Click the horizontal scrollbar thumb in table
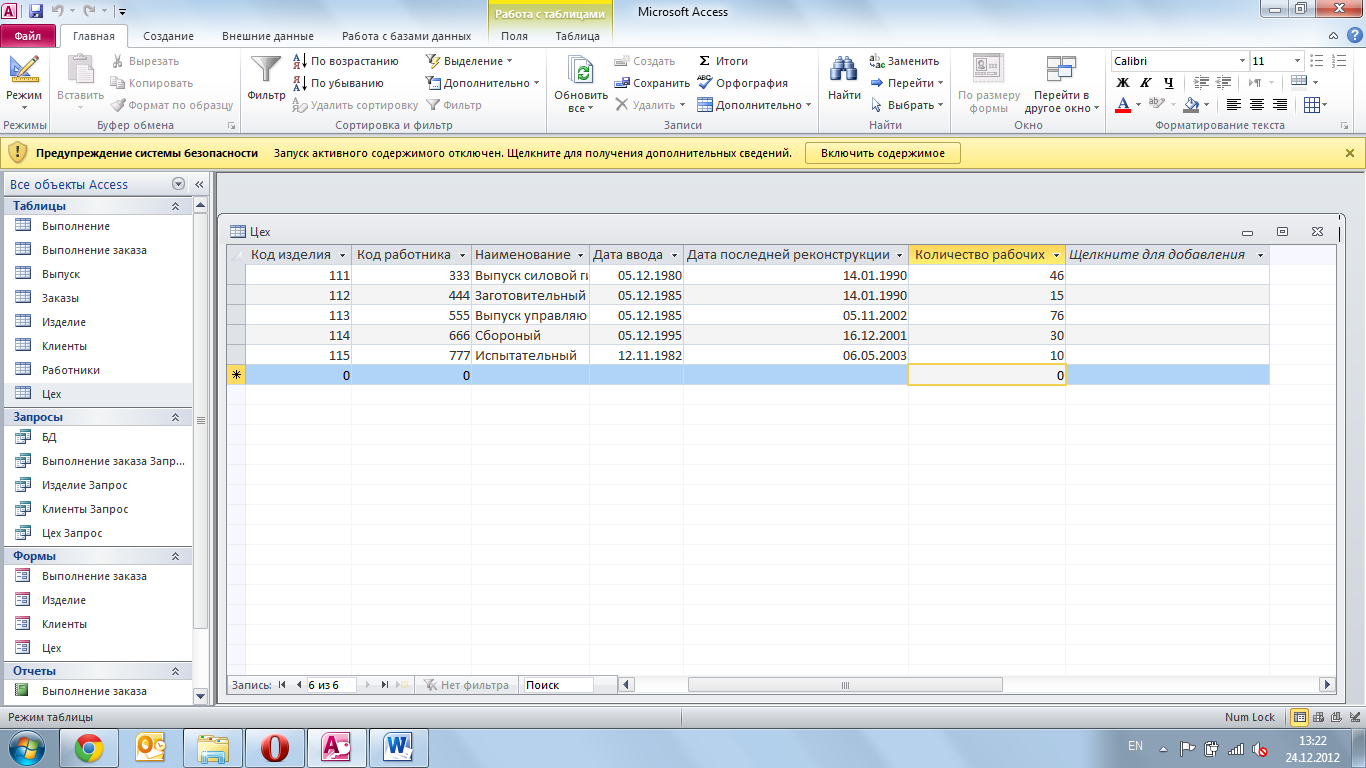1366x768 pixels. [845, 685]
